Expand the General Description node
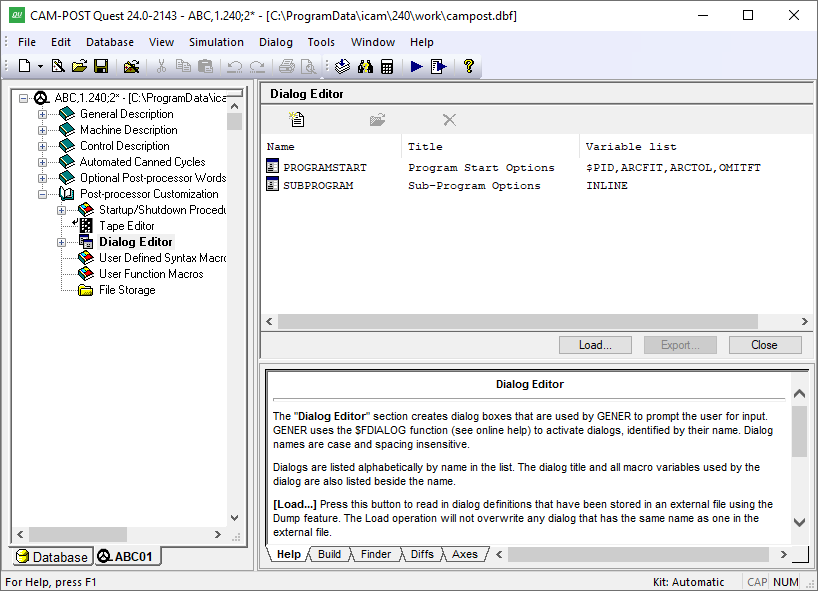The height and width of the screenshot is (591, 818). [42, 114]
